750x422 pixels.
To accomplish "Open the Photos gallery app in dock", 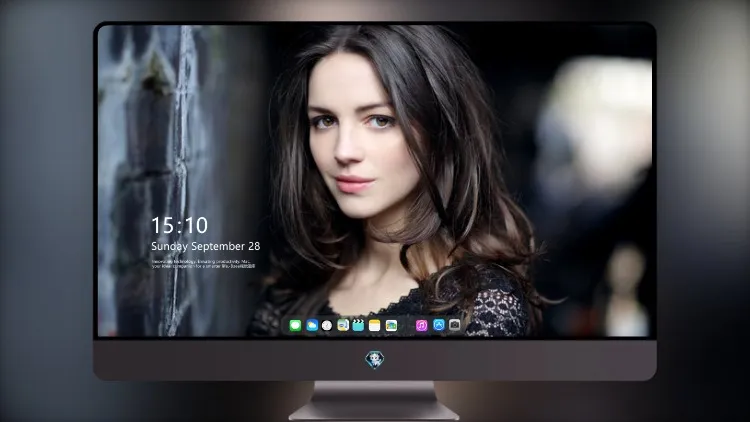I will click(x=391, y=326).
